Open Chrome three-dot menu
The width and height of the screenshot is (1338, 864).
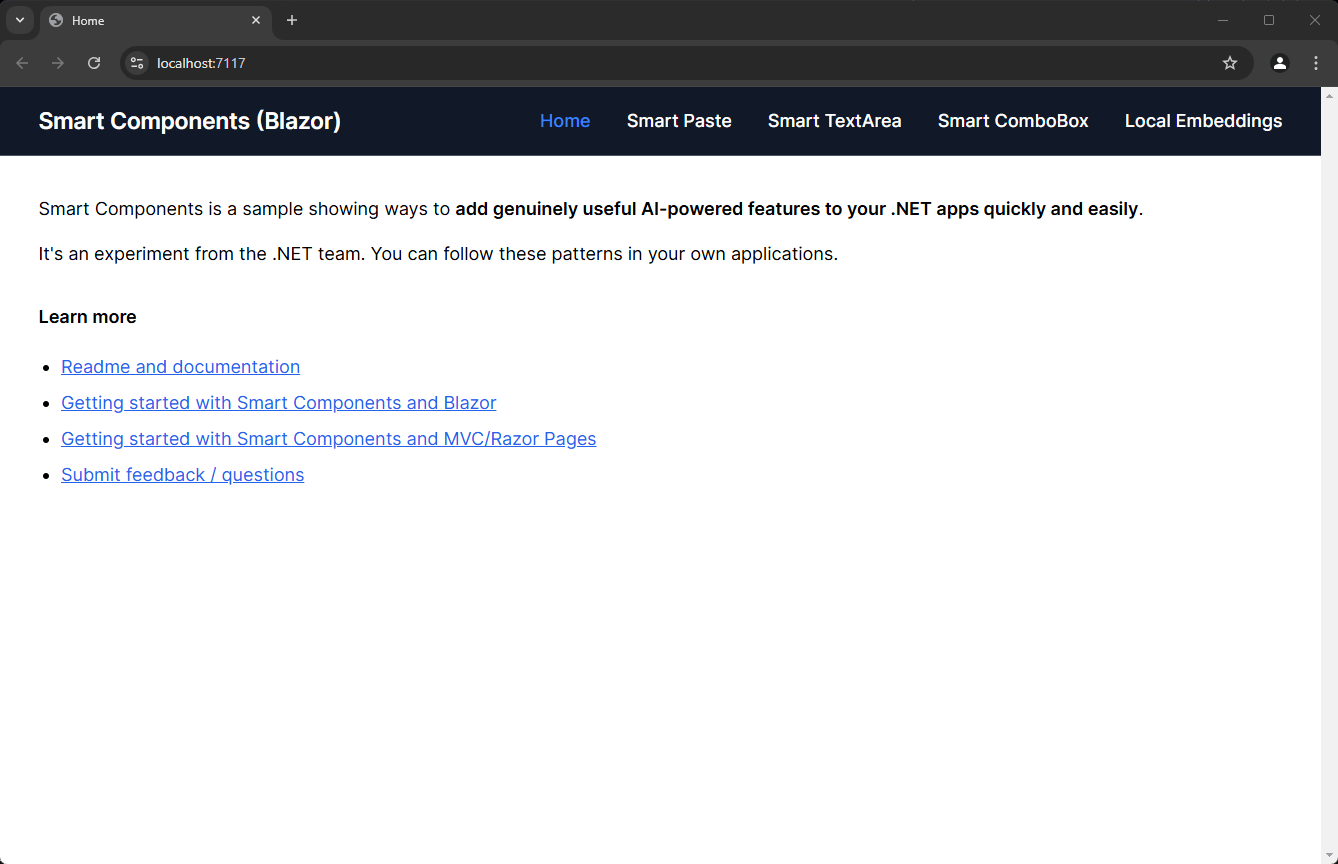pos(1316,63)
